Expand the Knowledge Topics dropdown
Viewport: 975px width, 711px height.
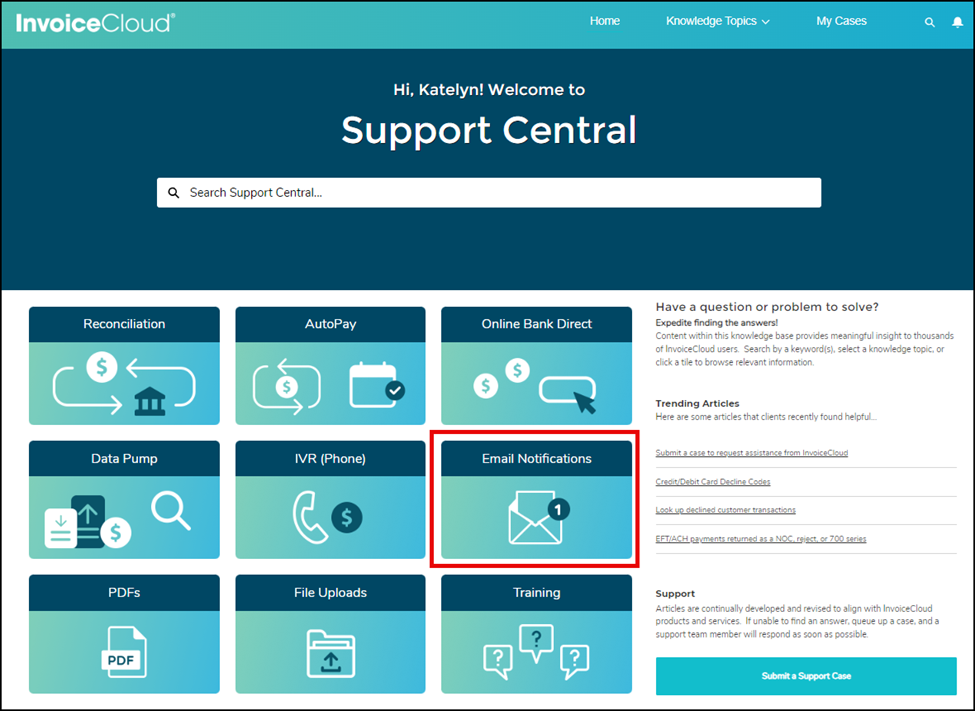pyautogui.click(x=718, y=21)
